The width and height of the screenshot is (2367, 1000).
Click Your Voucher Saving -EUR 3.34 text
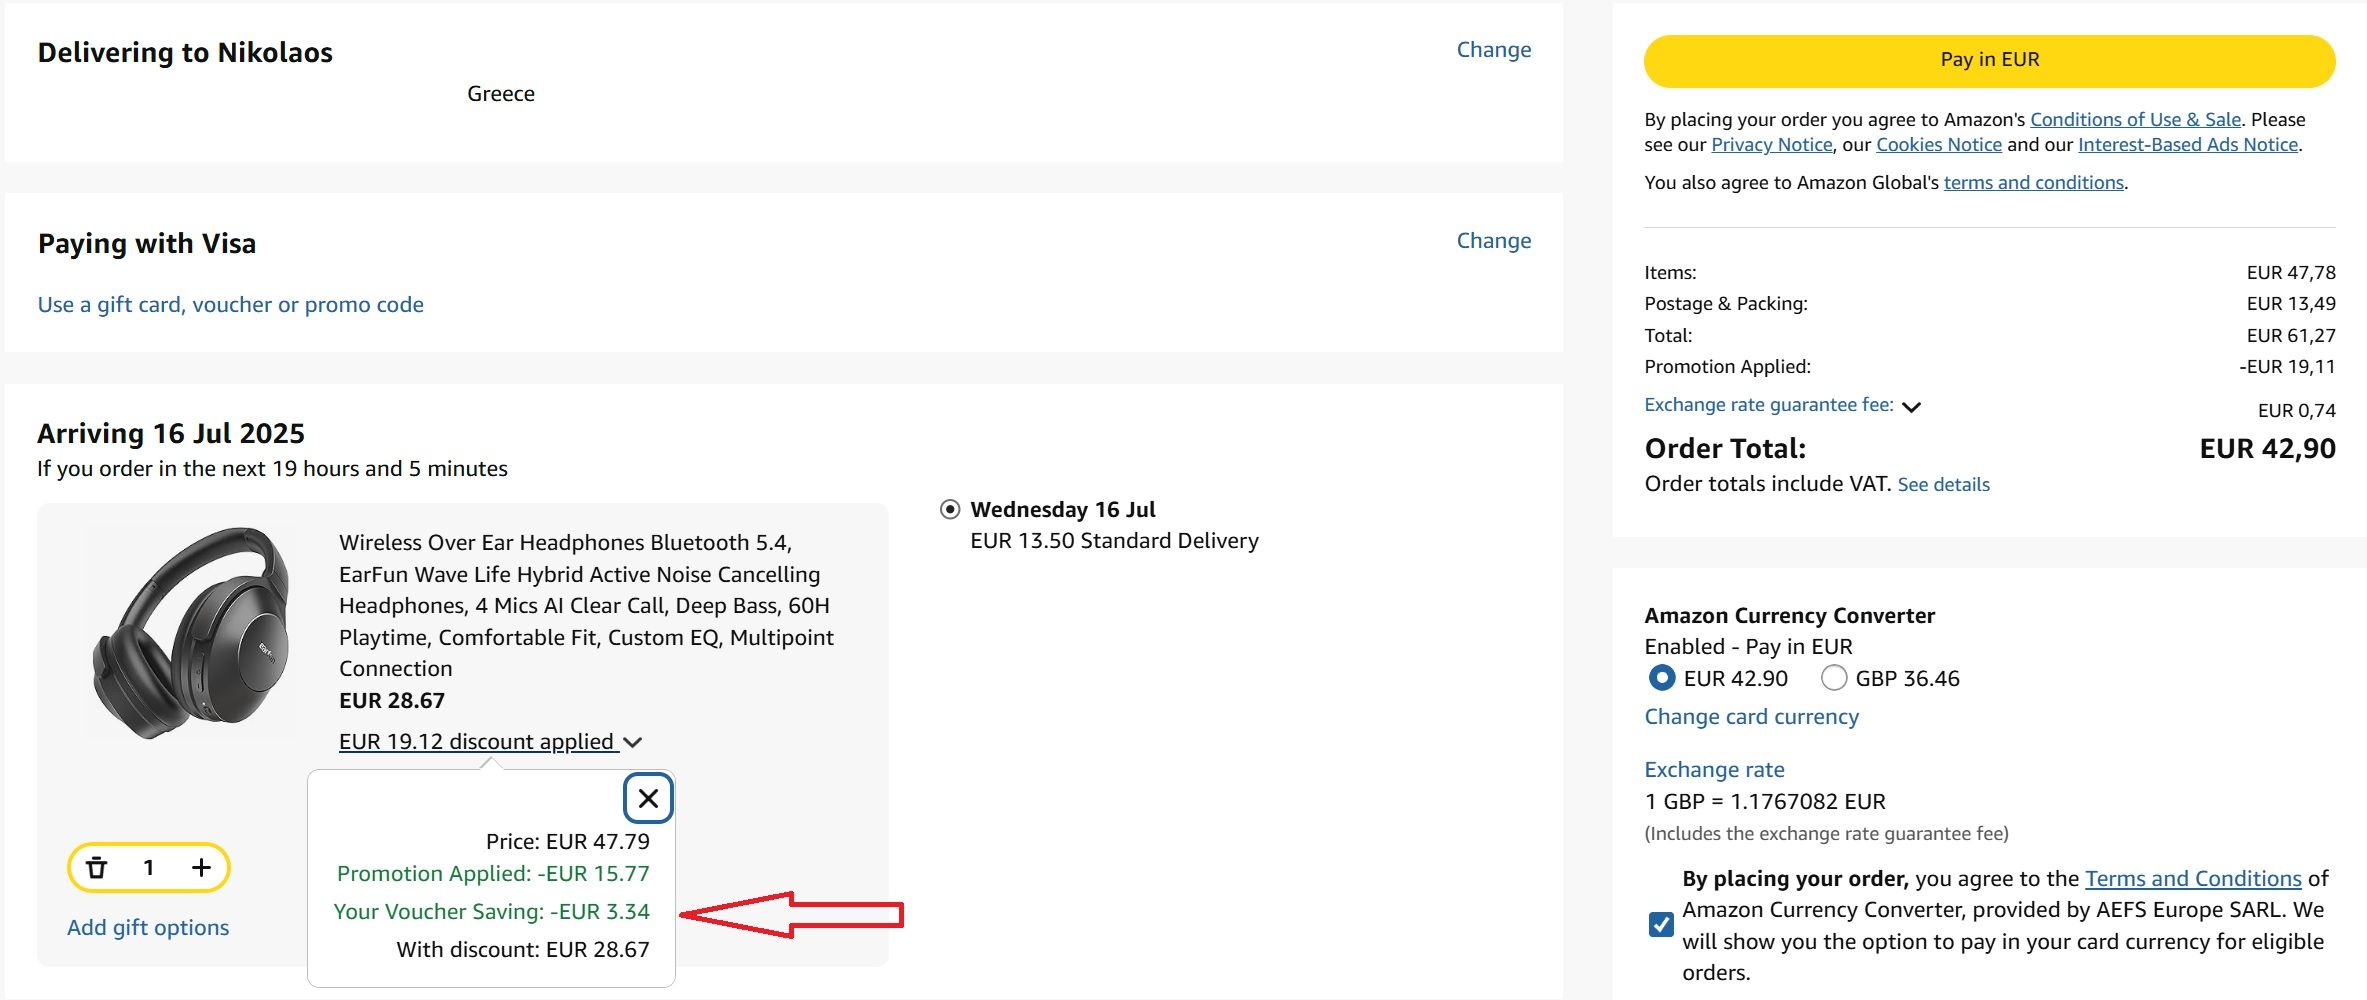[491, 912]
